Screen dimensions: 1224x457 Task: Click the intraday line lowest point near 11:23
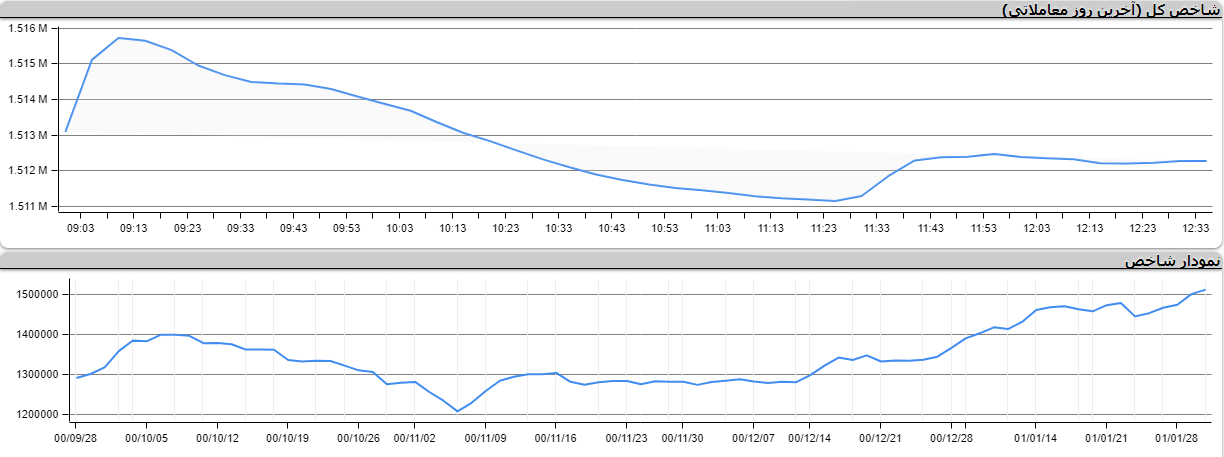(x=835, y=201)
